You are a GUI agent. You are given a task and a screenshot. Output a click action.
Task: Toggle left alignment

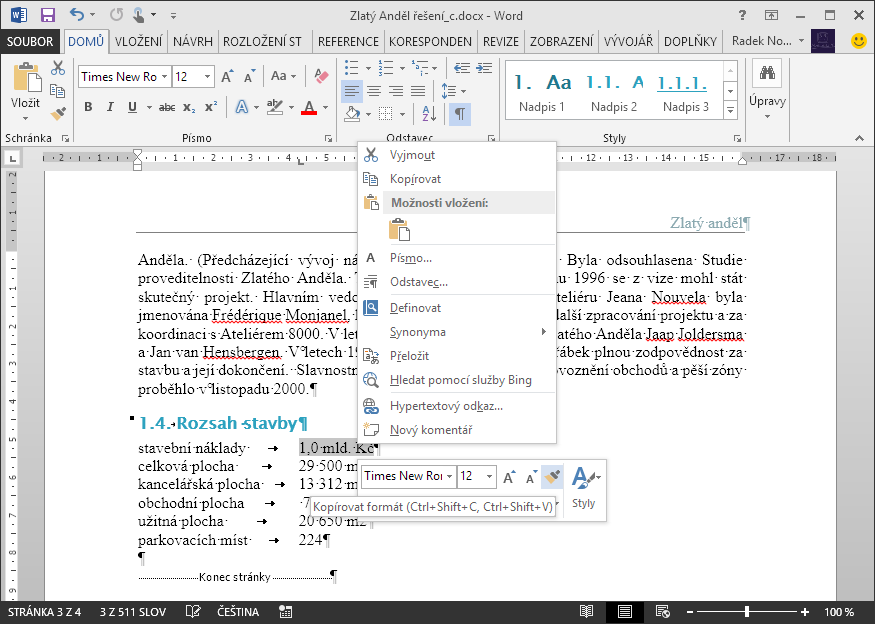352,91
